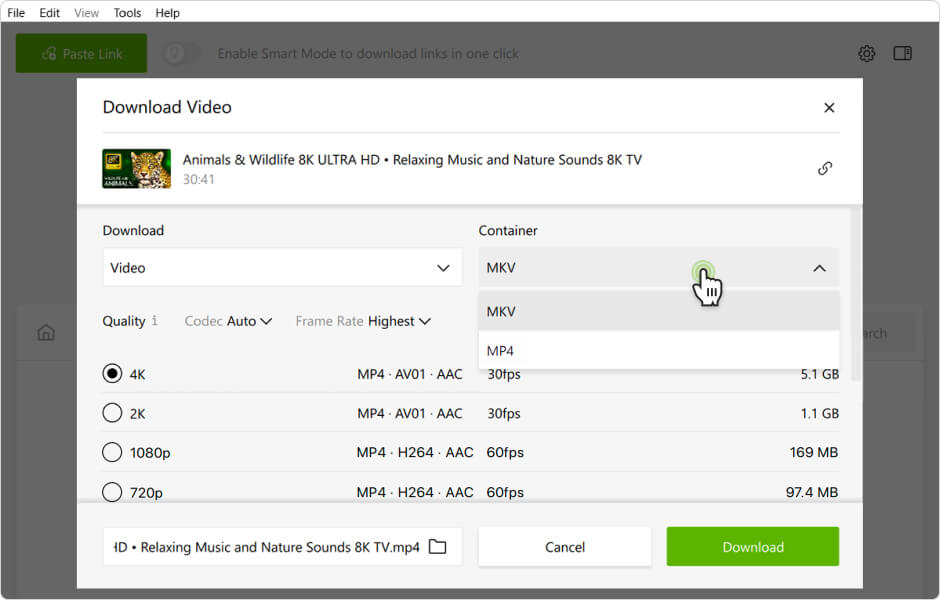Click the home icon behind the dialog
This screenshot has width=940, height=600.
coord(46,333)
